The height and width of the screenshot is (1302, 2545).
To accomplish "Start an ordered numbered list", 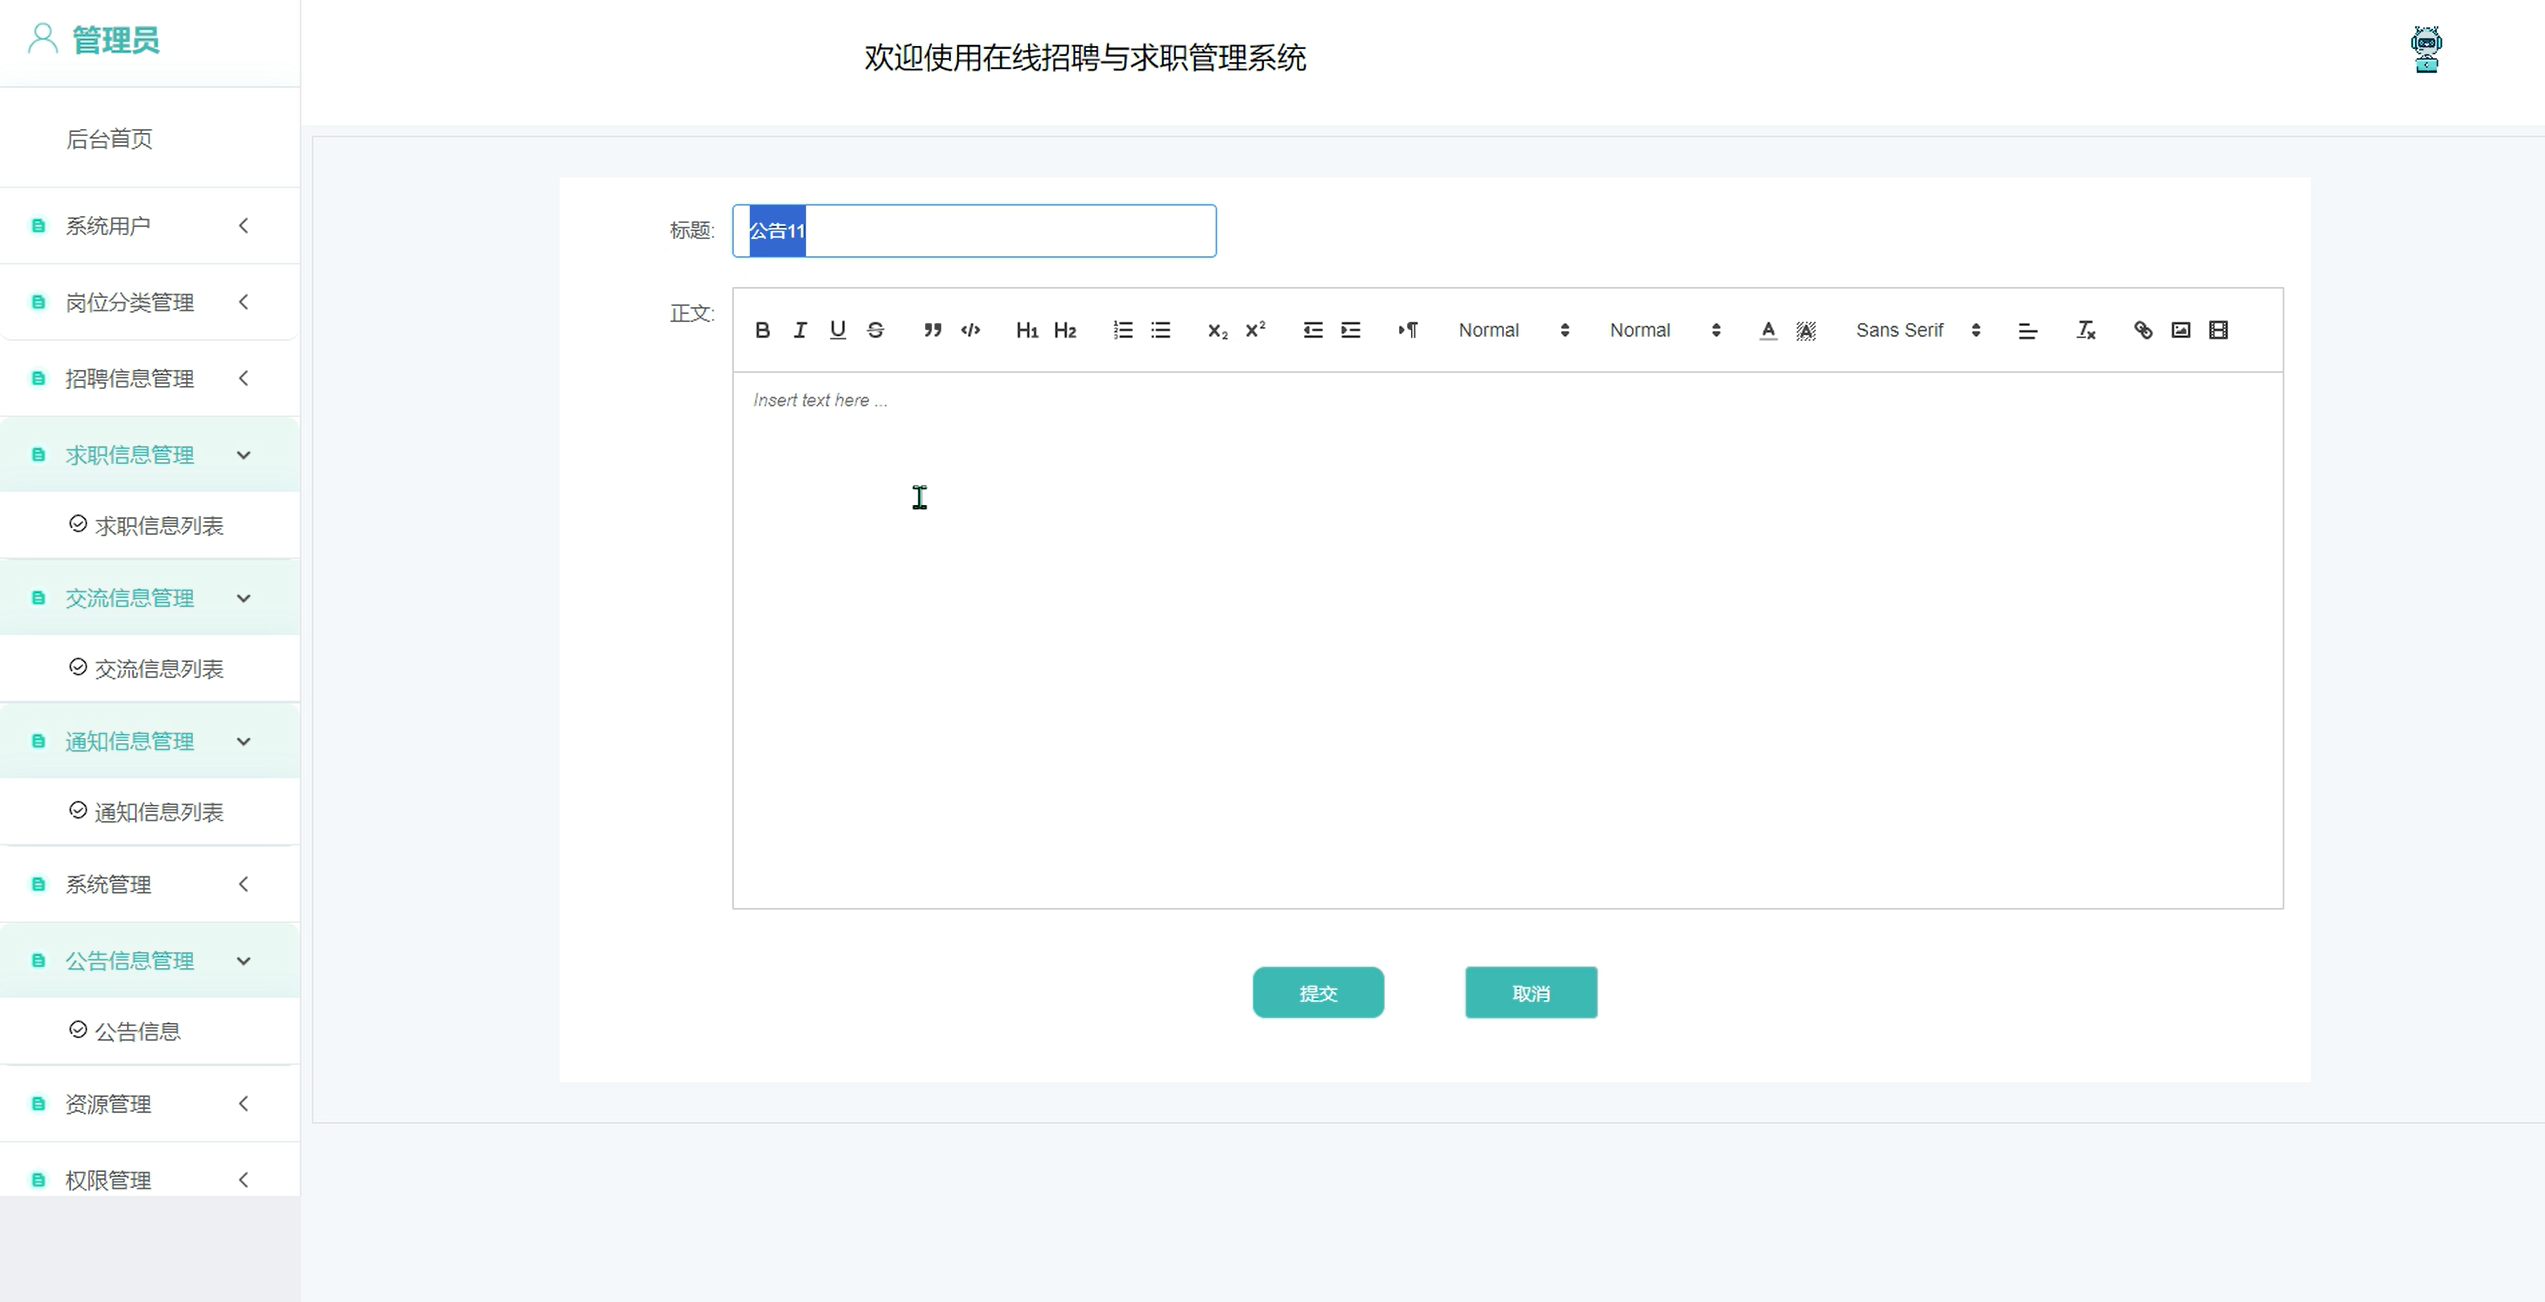I will [x=1122, y=330].
